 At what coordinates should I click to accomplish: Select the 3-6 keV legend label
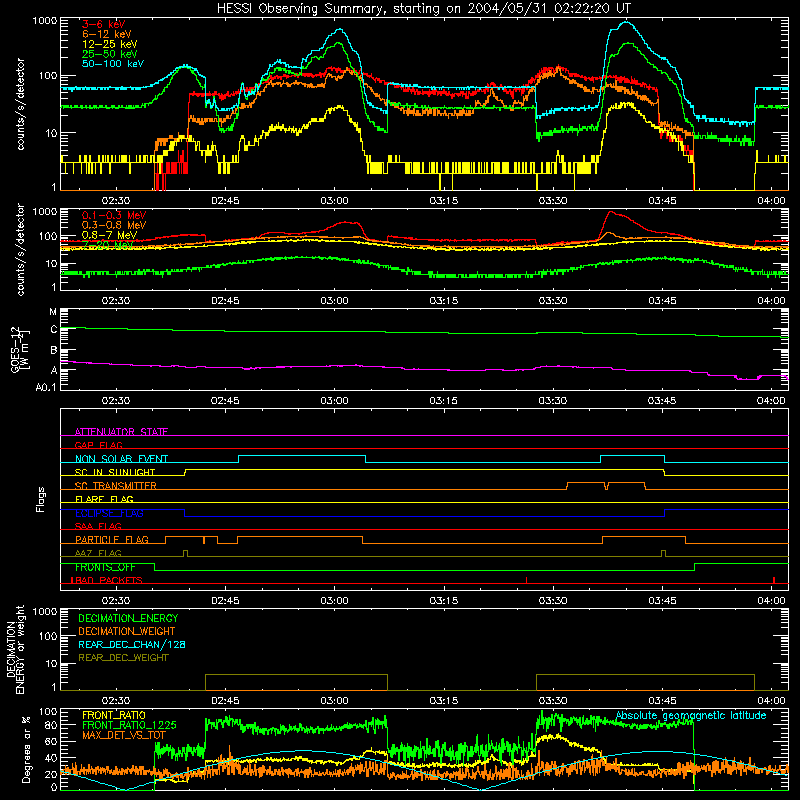104,24
